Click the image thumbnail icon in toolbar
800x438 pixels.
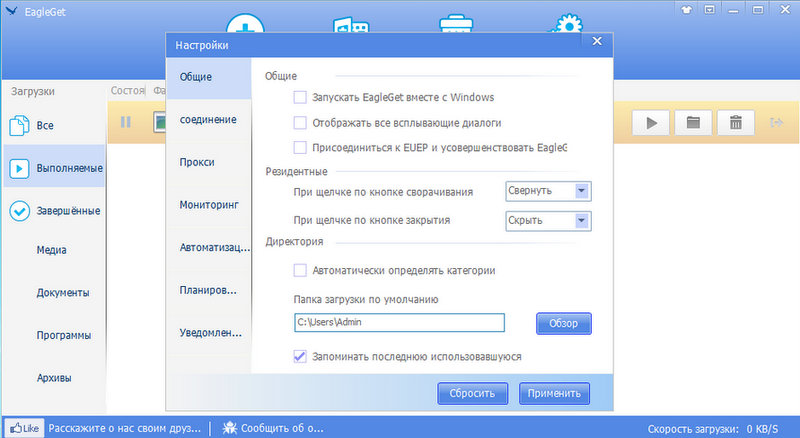[160, 123]
